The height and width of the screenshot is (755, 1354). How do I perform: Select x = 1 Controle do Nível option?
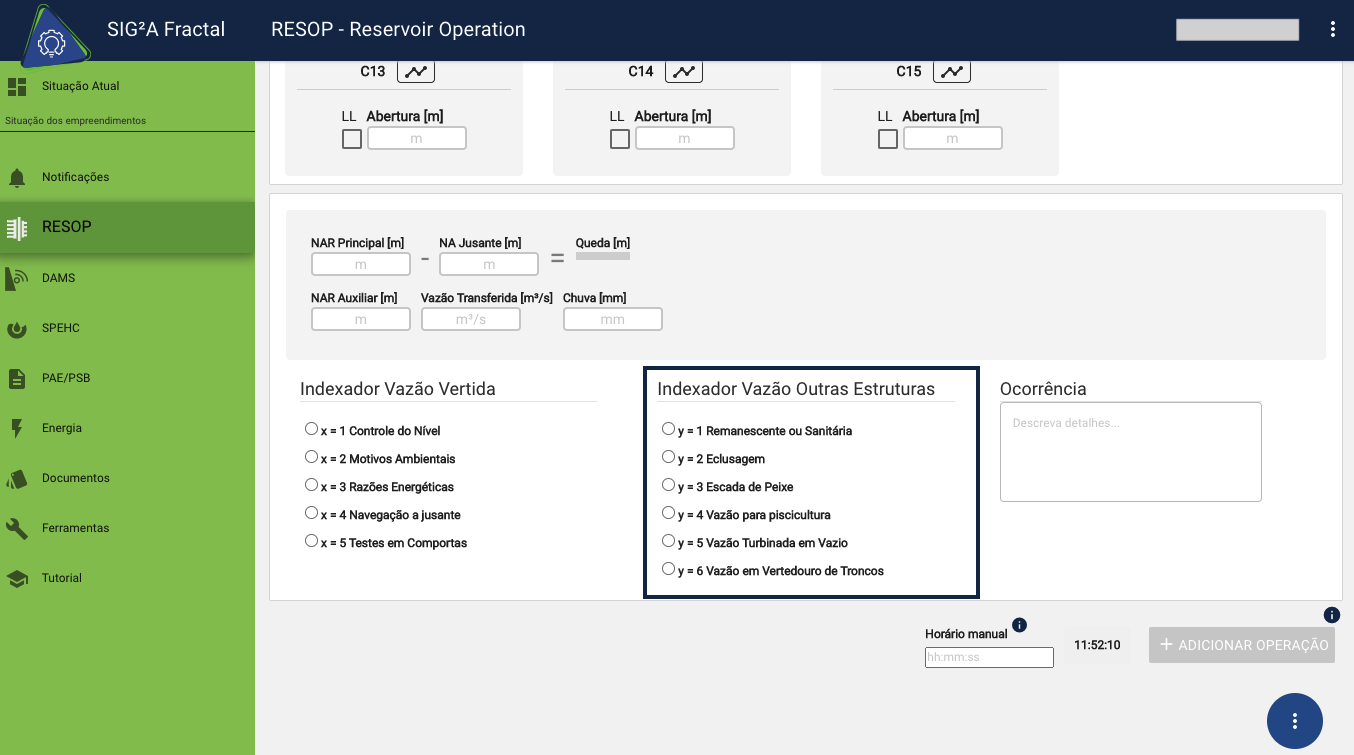click(x=311, y=429)
